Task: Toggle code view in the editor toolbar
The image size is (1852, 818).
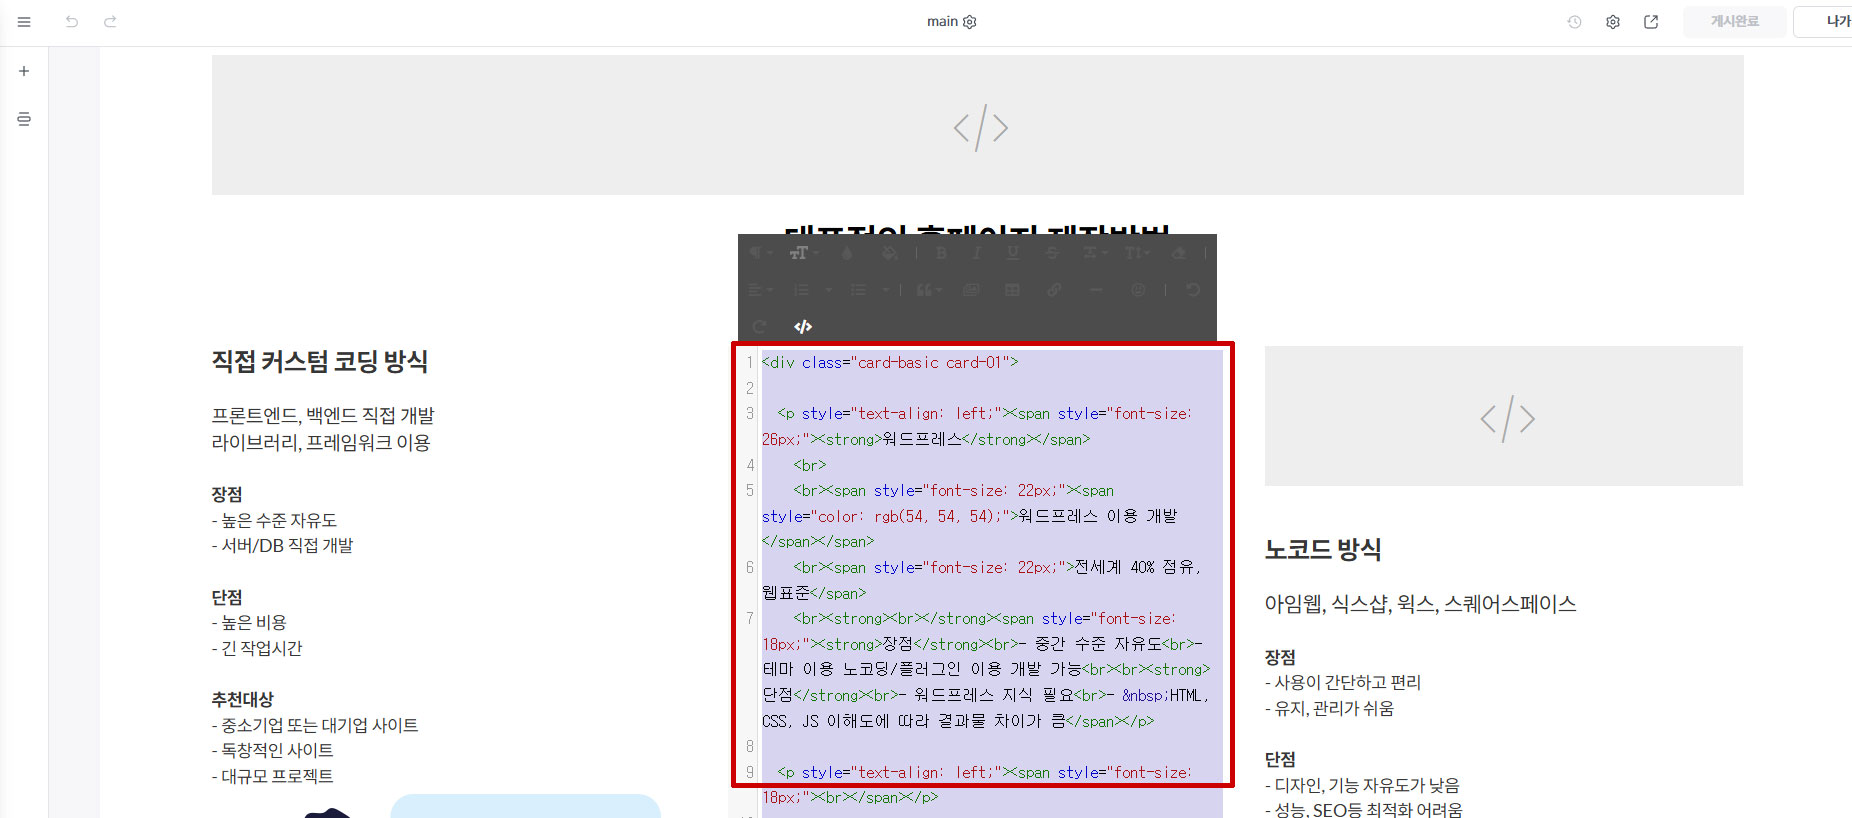Action: click(803, 327)
